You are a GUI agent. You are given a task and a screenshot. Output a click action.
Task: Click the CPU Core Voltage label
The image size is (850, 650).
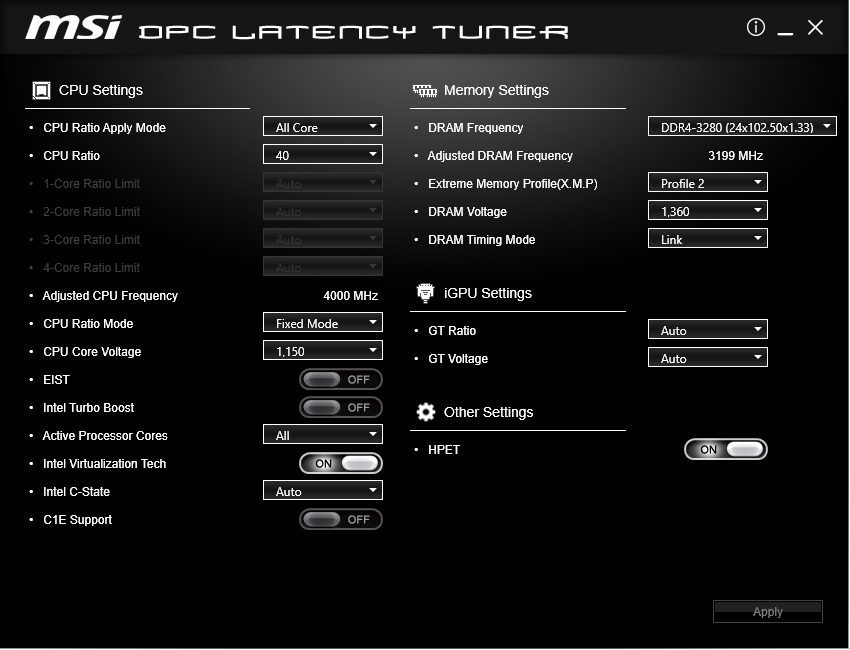(x=92, y=351)
